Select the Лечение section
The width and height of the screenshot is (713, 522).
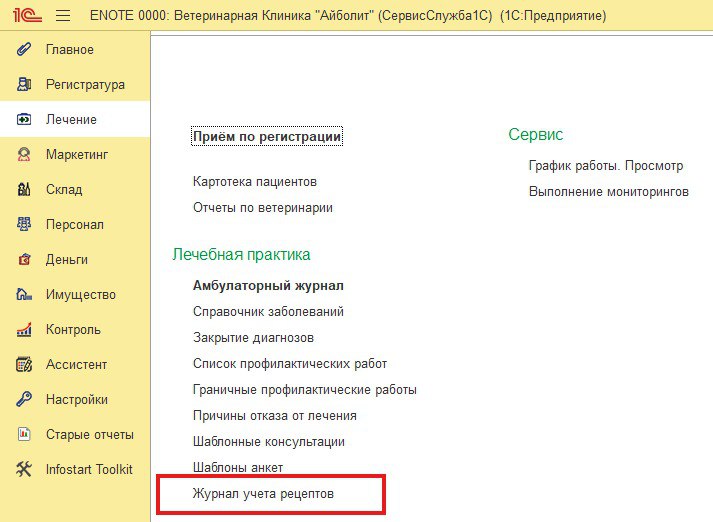click(71, 119)
